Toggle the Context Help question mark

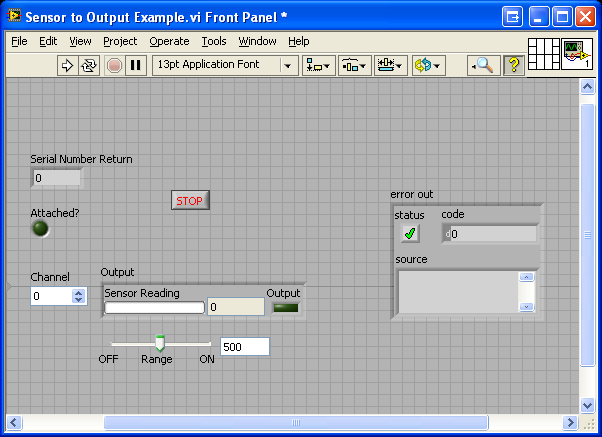click(x=514, y=66)
